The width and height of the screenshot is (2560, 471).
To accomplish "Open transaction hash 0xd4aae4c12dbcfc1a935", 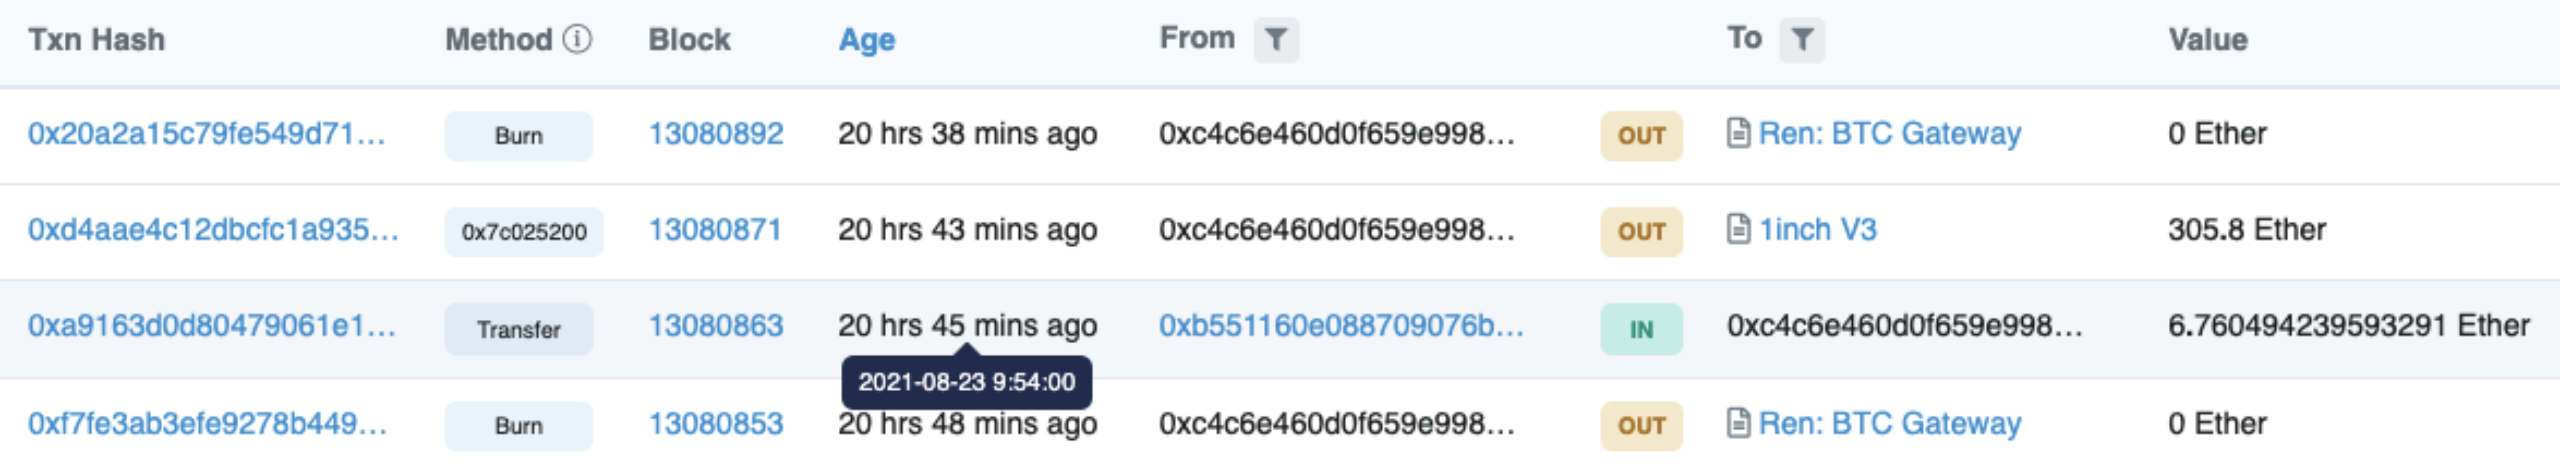I will click(213, 230).
